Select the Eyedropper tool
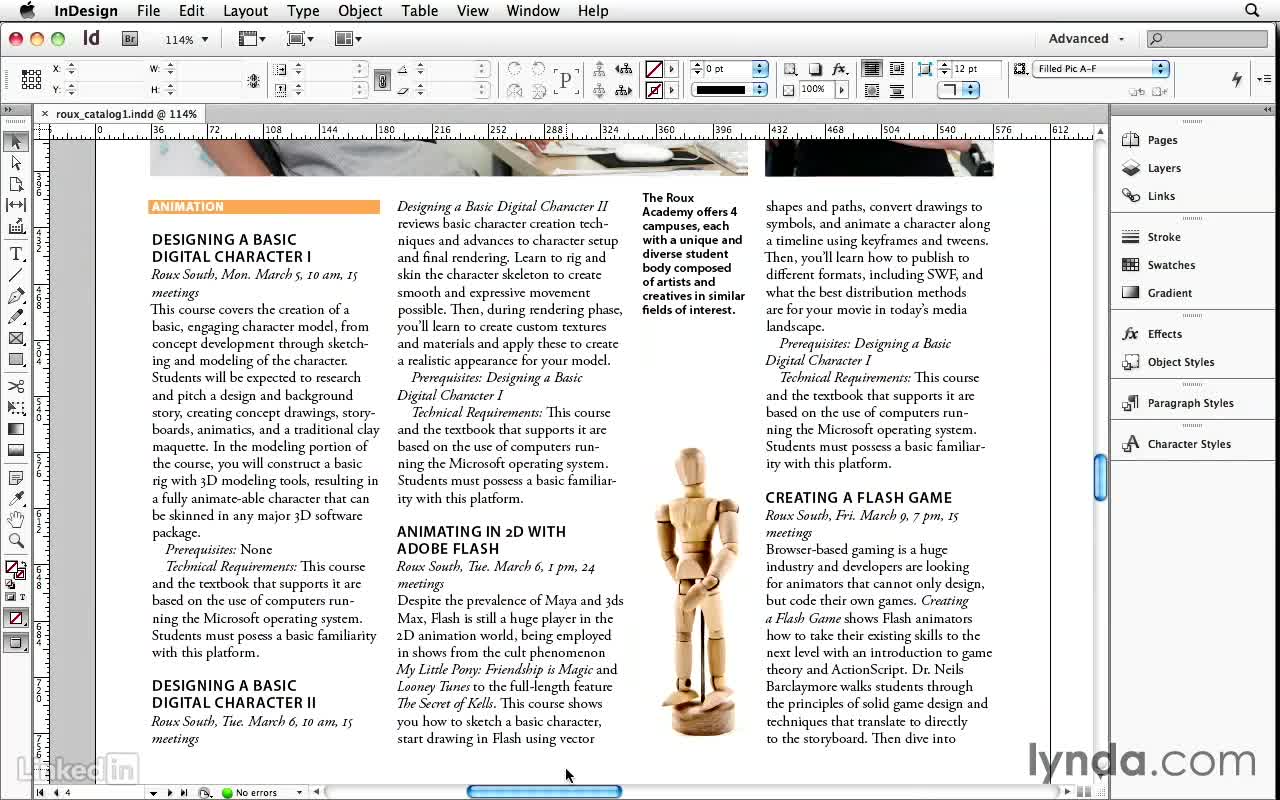1280x800 pixels. point(16,499)
